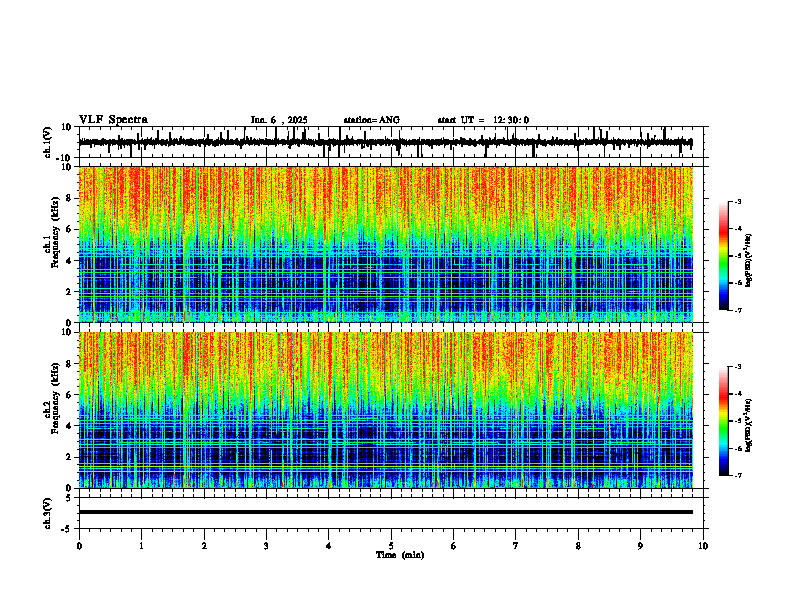Click the ch.1 voltage waveform trace
Image resolution: width=792 pixels, height=612 pixels.
[x=386, y=142]
